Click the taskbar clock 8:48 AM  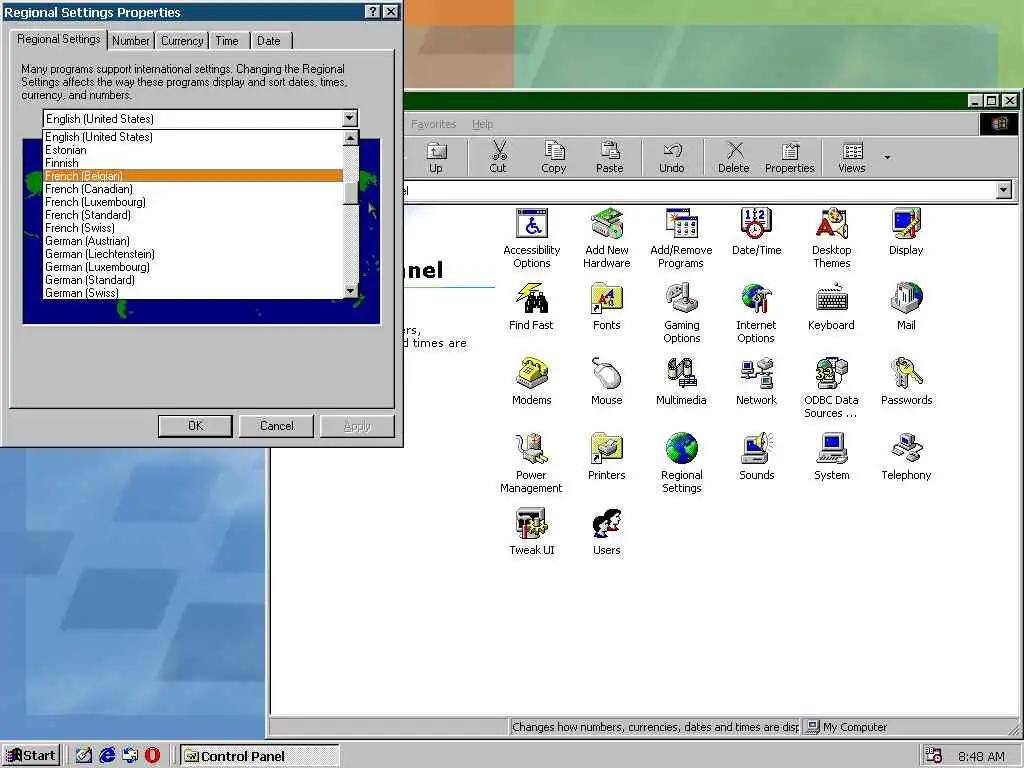point(982,756)
